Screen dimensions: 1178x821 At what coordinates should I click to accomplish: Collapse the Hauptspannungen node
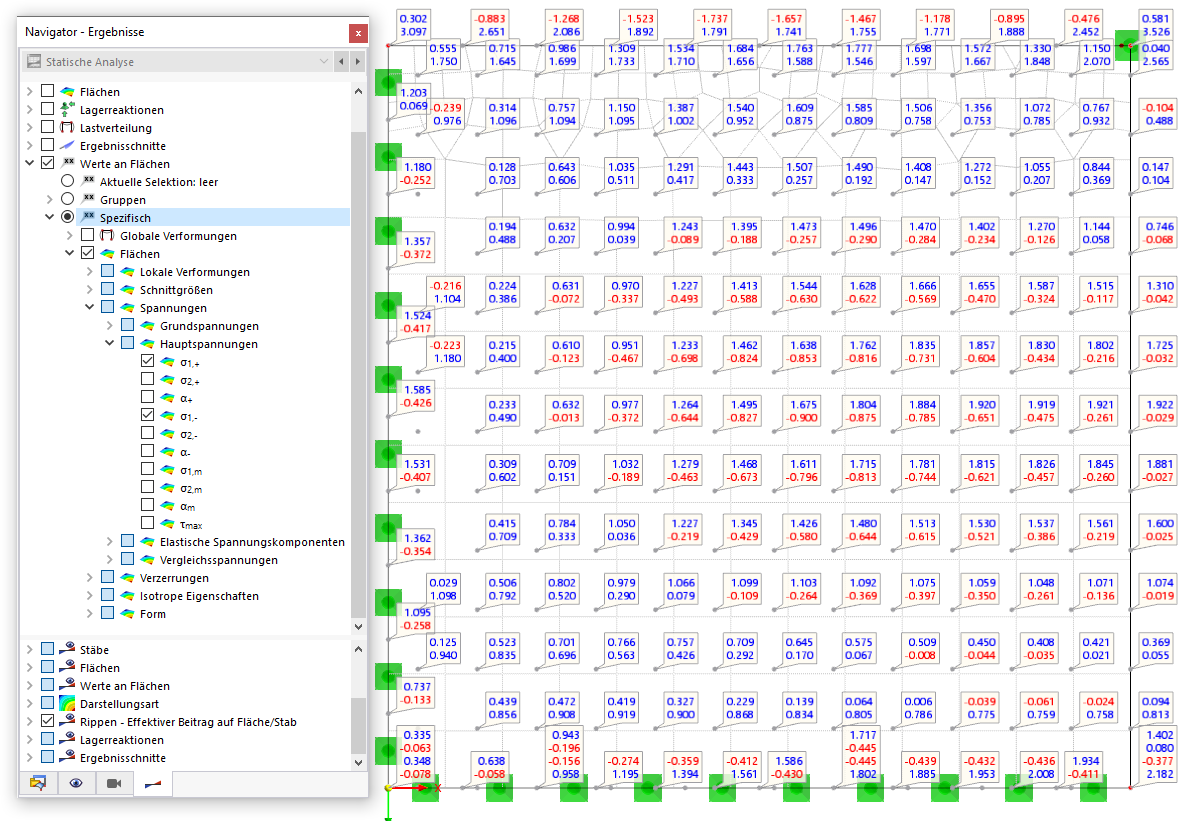(110, 343)
